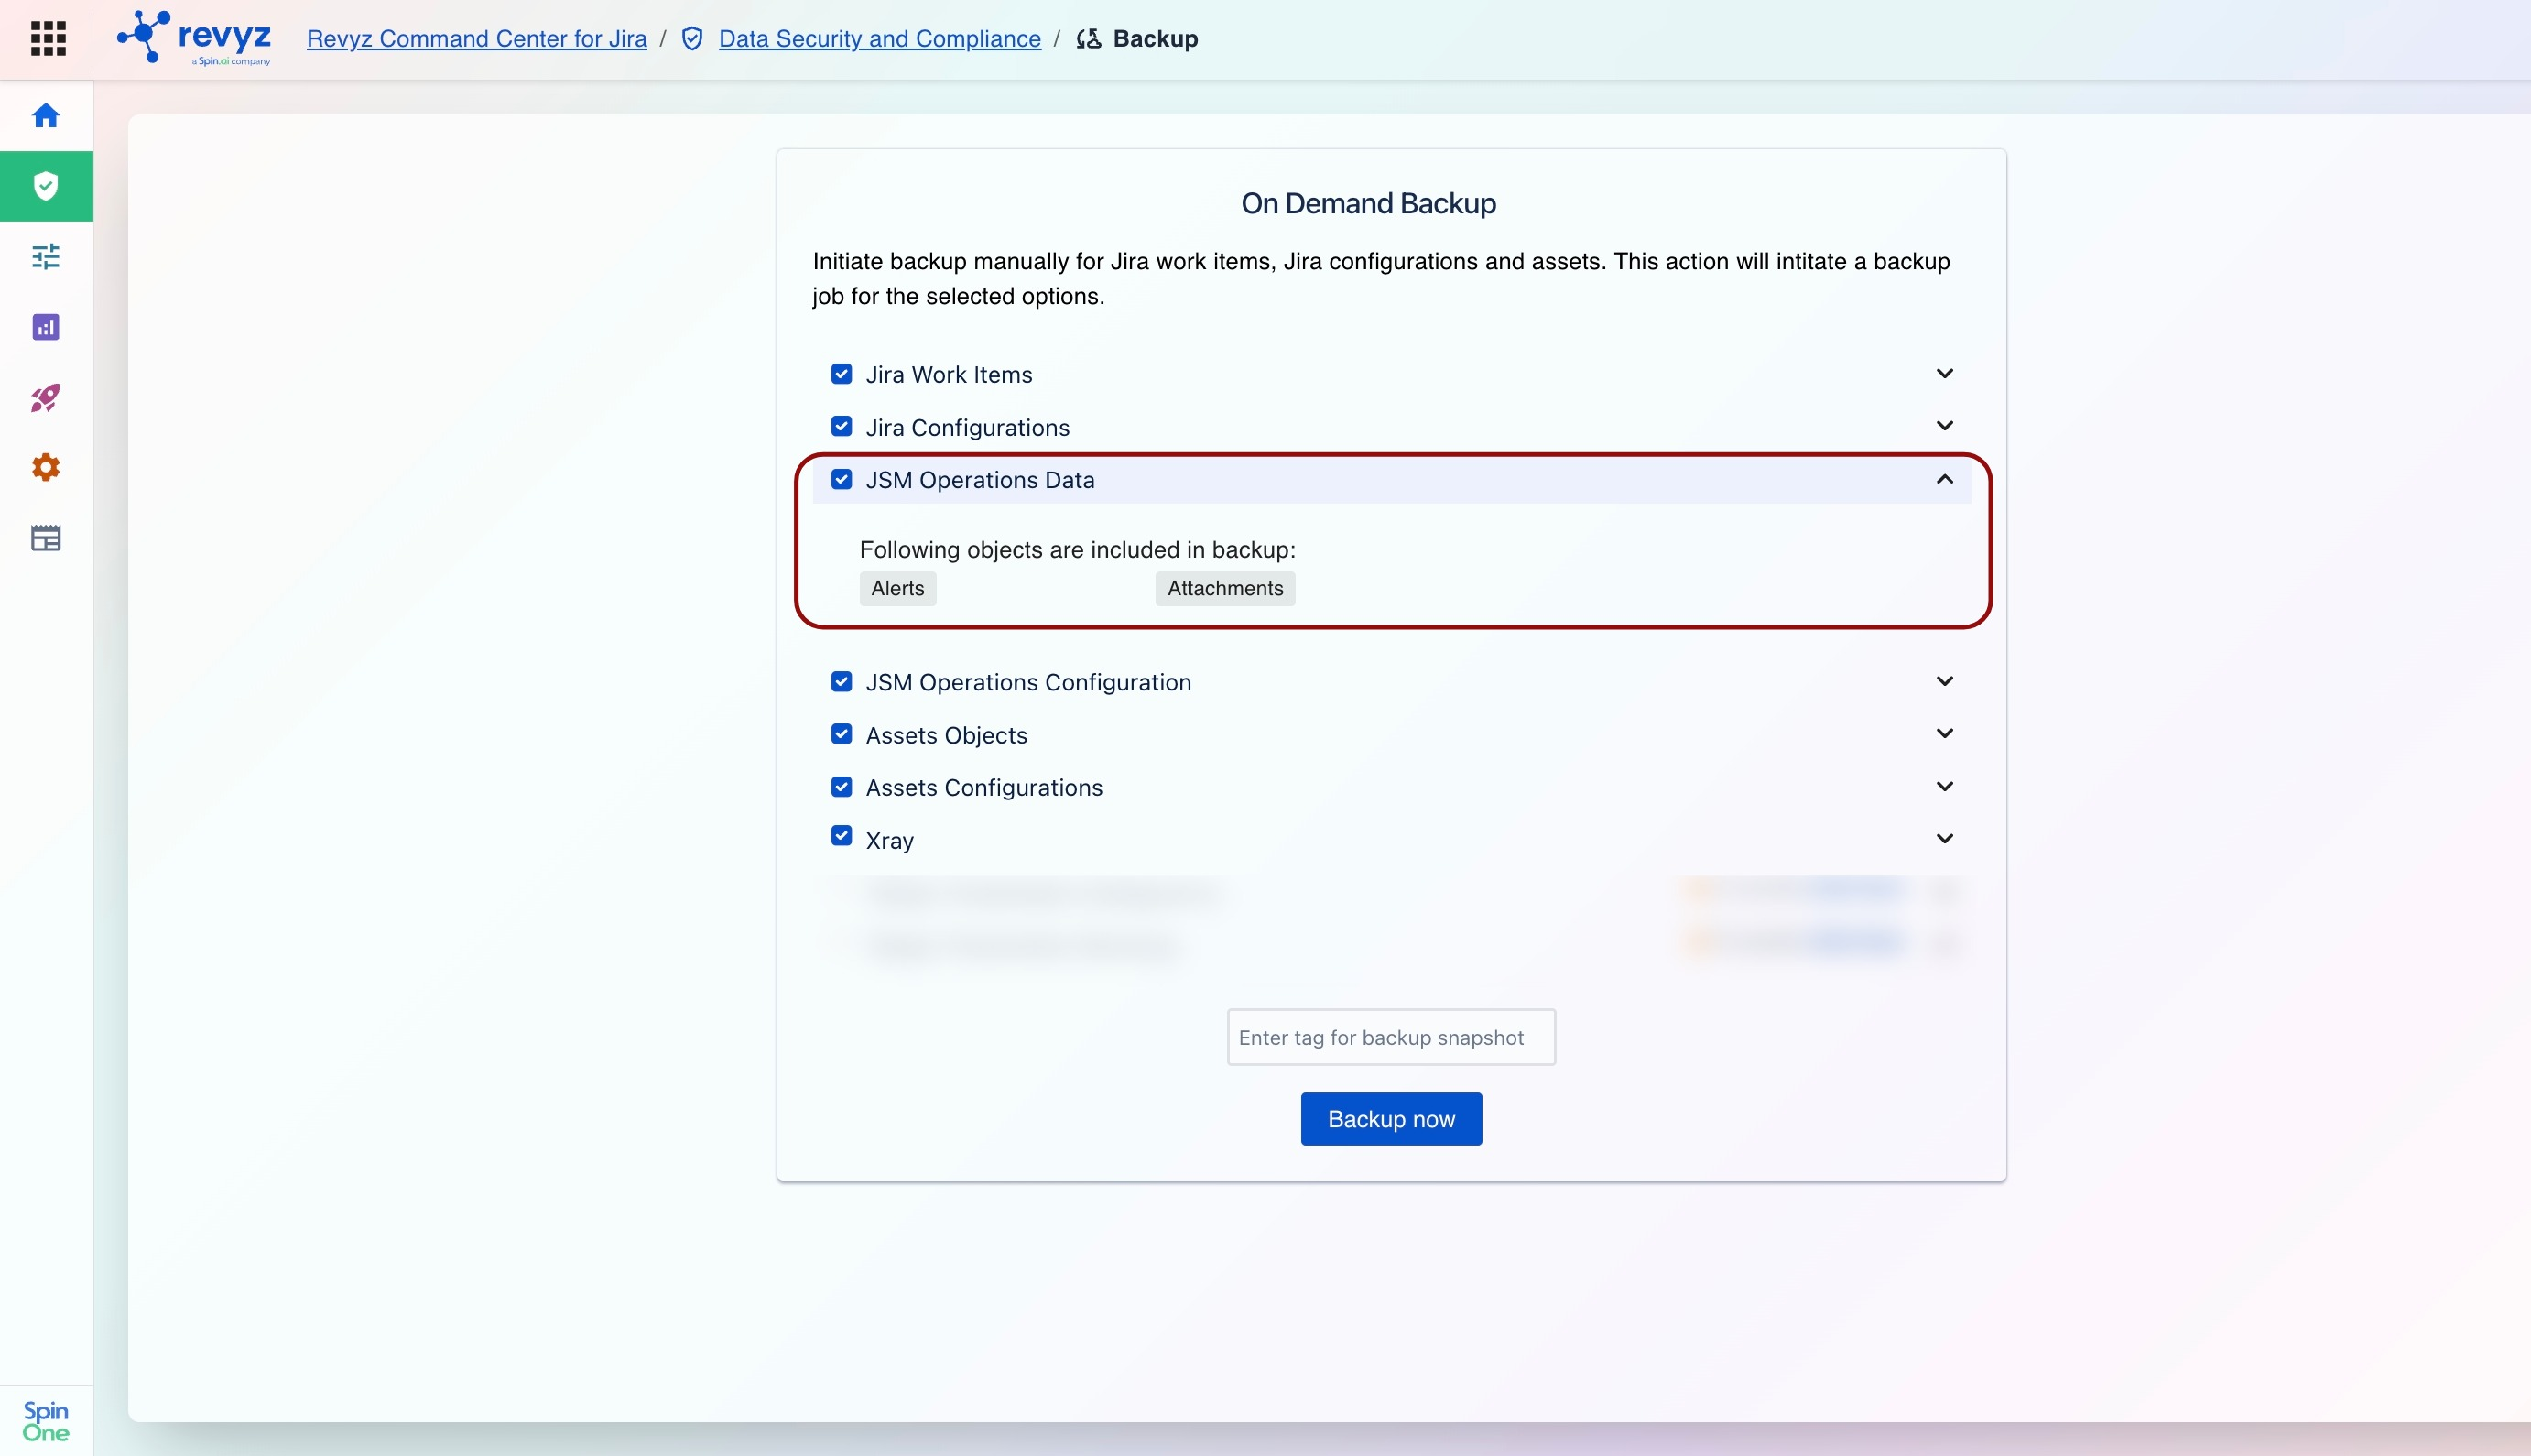Expand the Jira Work Items section
The image size is (2531, 1456).
tap(1945, 374)
